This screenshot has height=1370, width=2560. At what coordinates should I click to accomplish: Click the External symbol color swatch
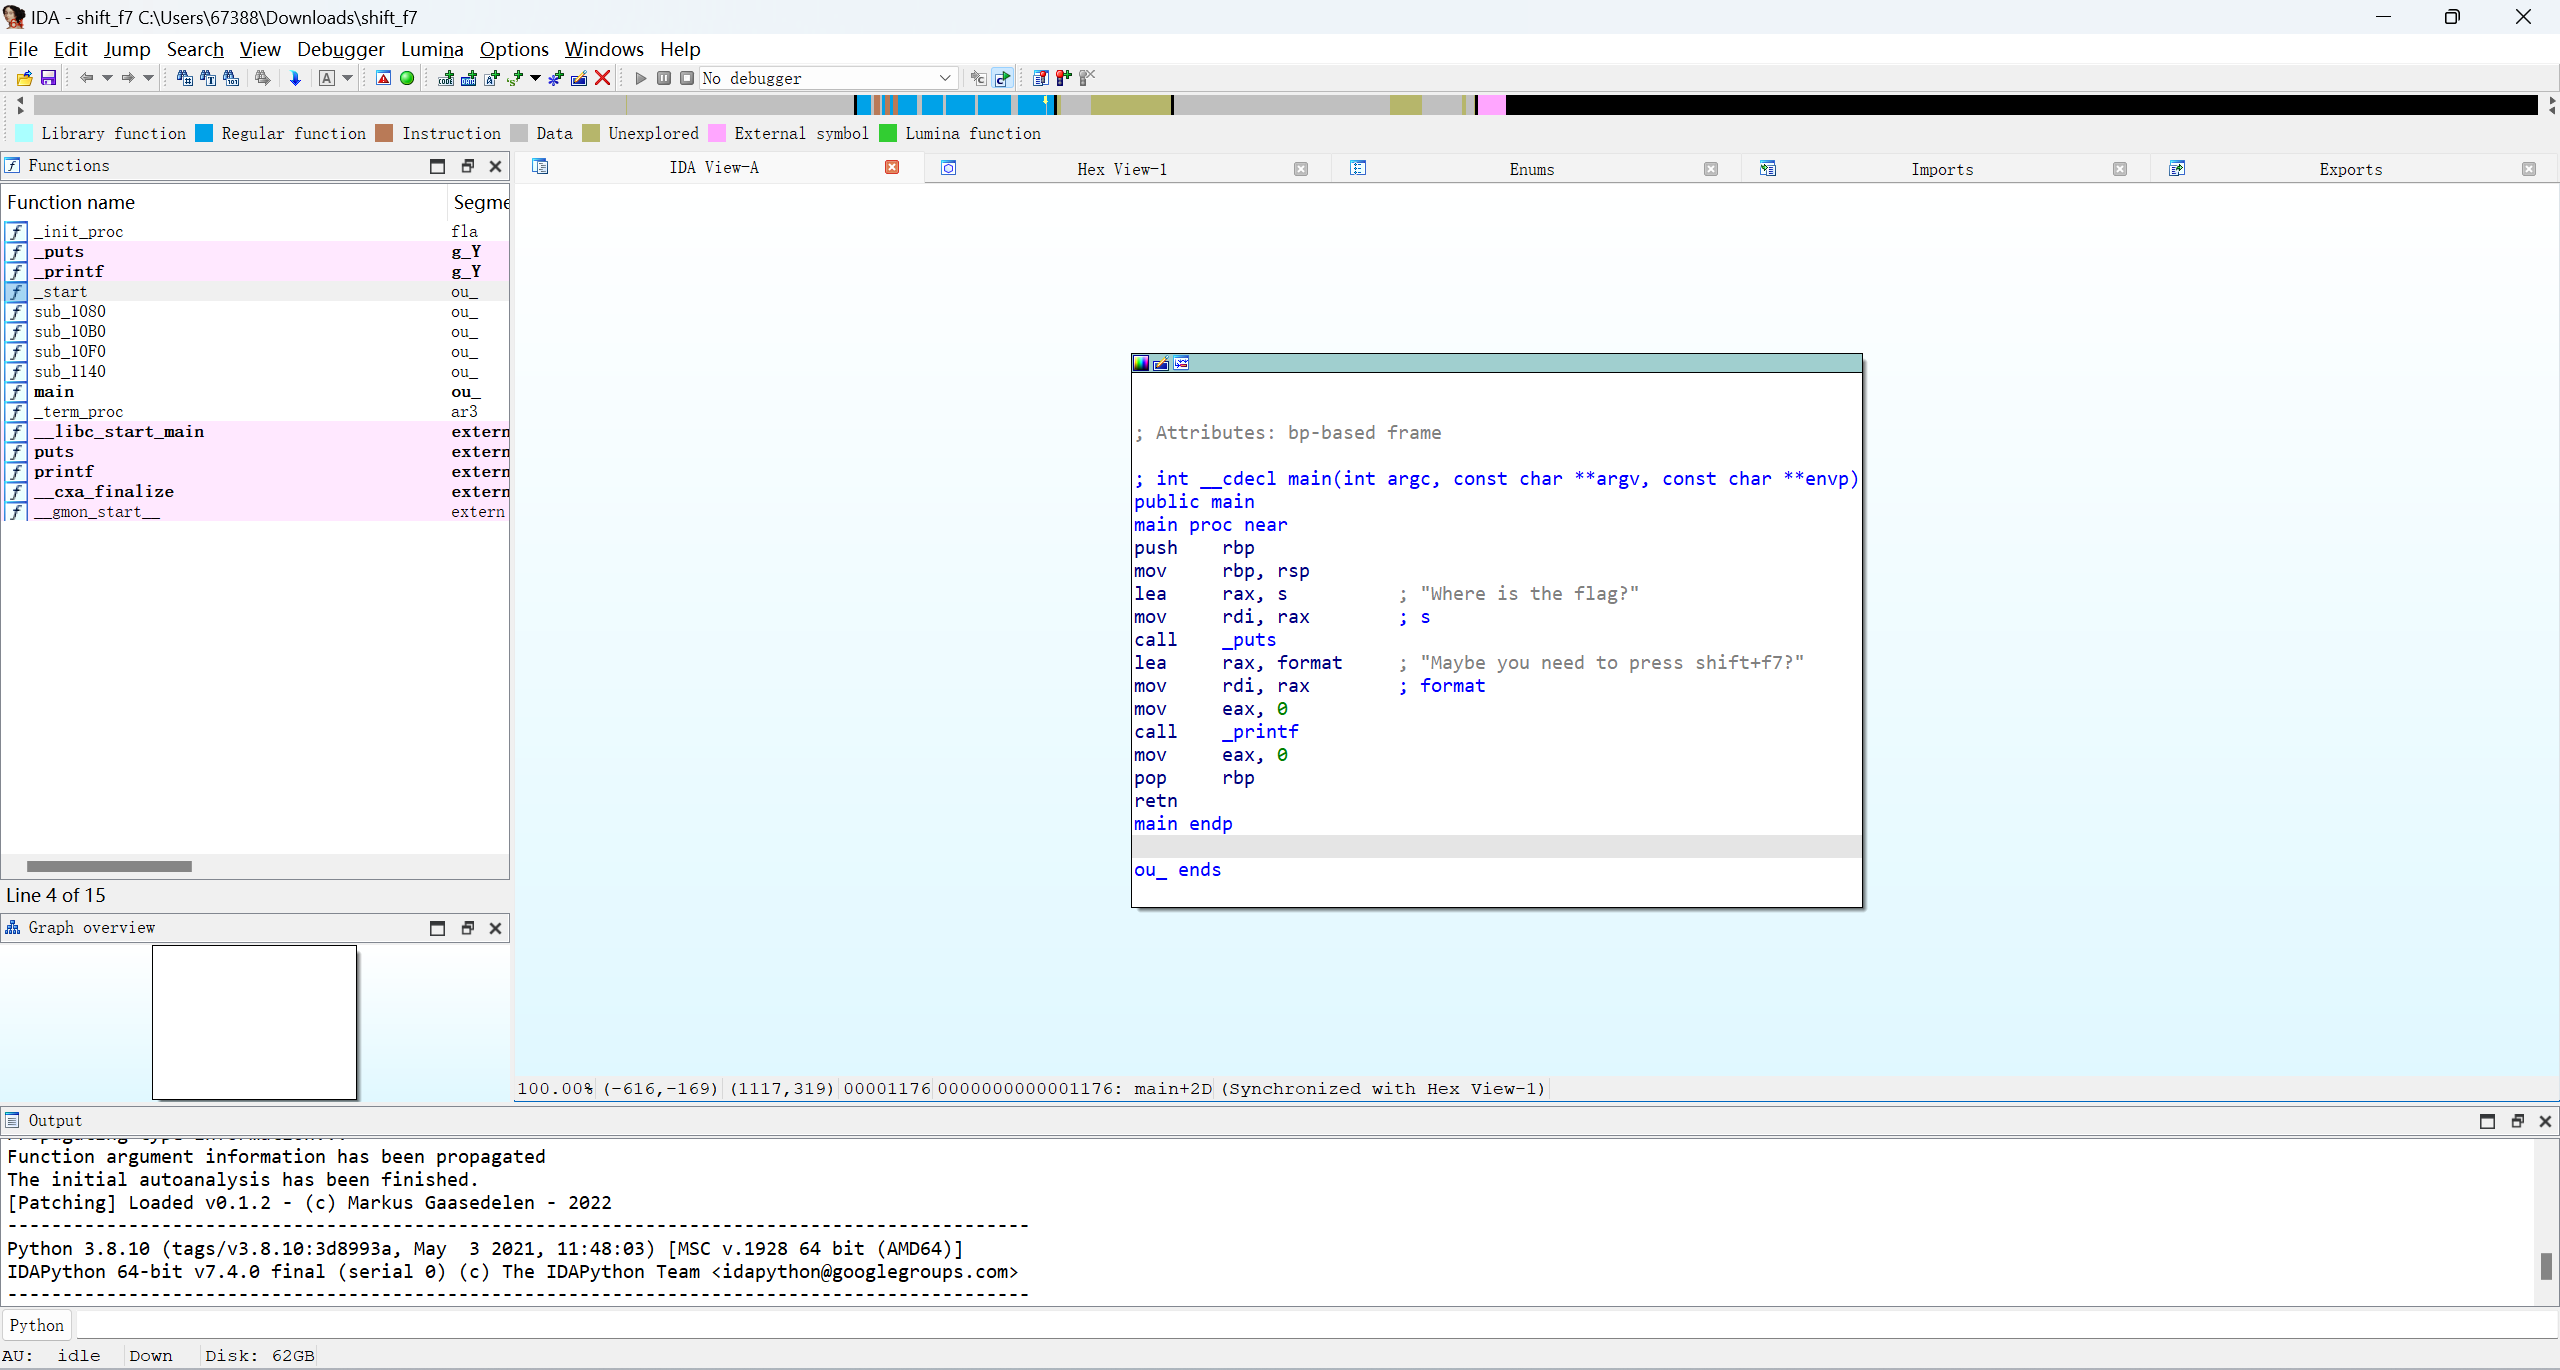(717, 133)
